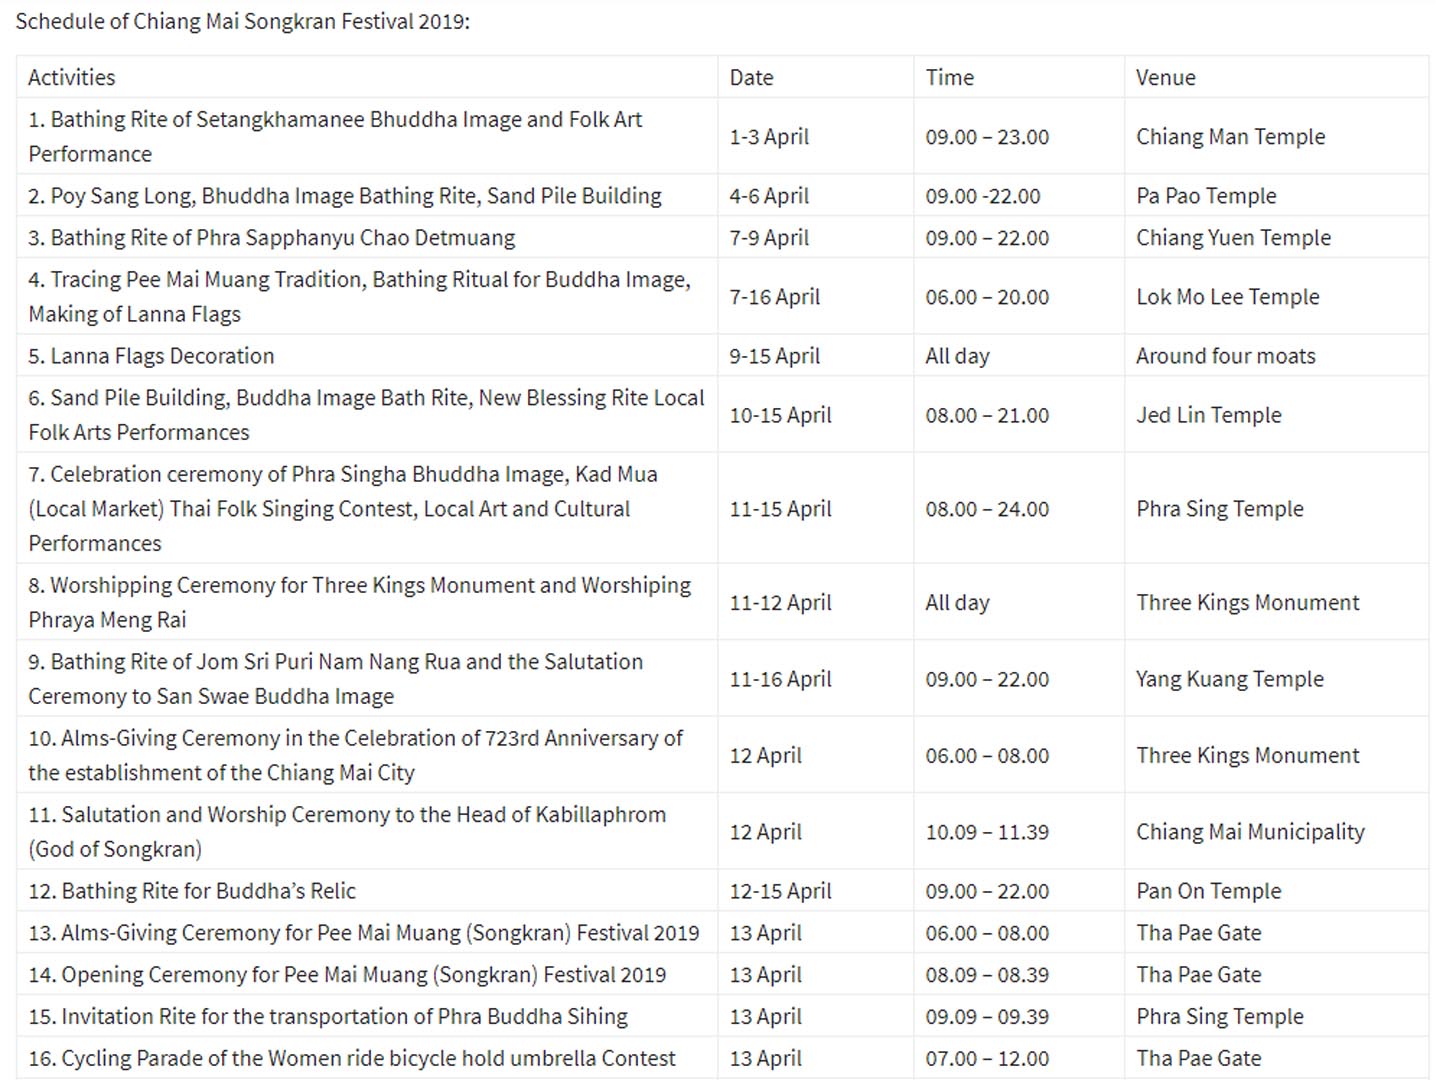Image resolution: width=1436 pixels, height=1080 pixels.
Task: Select the 09.09 – 09.39 time cell
Action: click(987, 1017)
